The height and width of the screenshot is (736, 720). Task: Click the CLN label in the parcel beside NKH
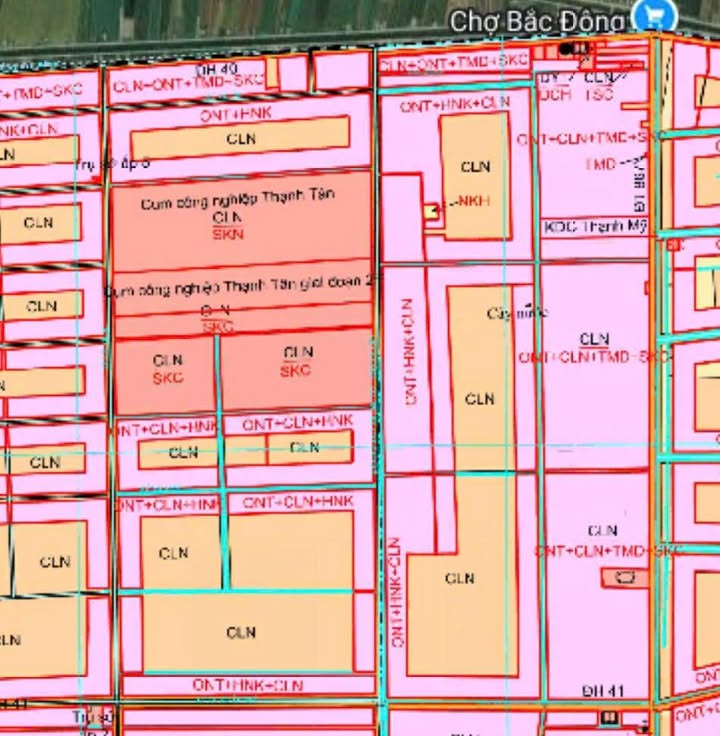click(475, 167)
